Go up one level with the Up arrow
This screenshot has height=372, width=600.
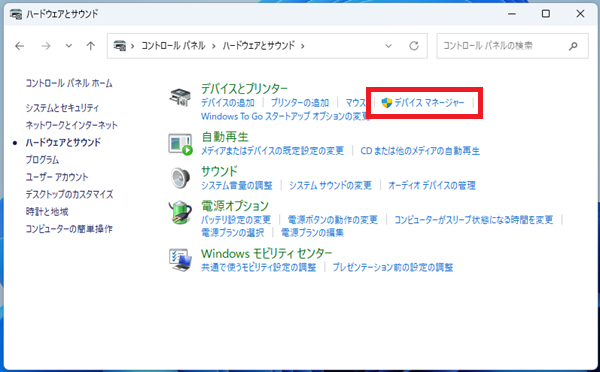click(90, 46)
